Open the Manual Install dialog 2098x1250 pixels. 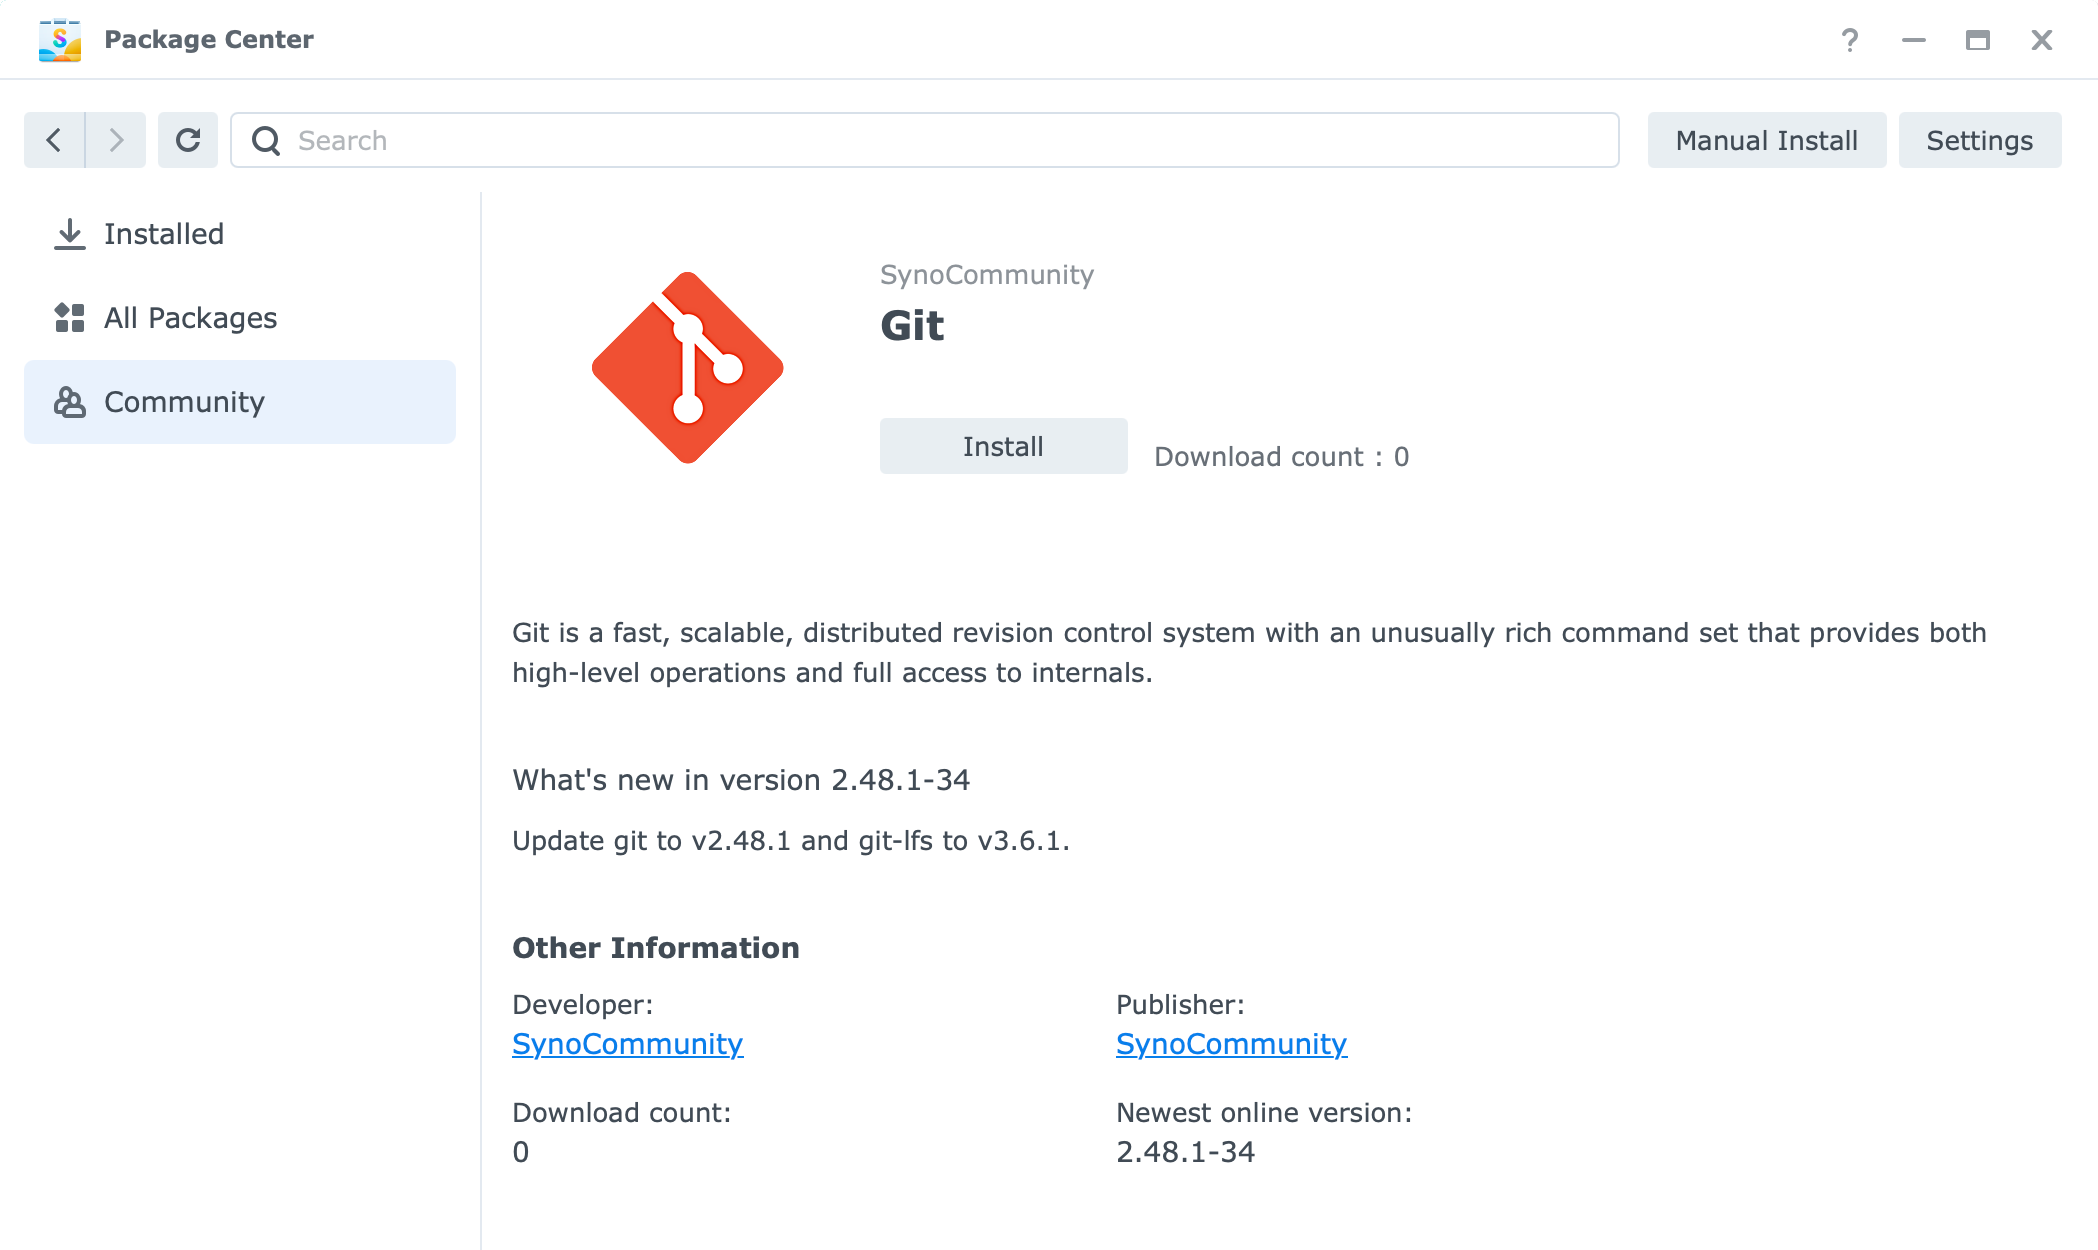pyautogui.click(x=1766, y=140)
